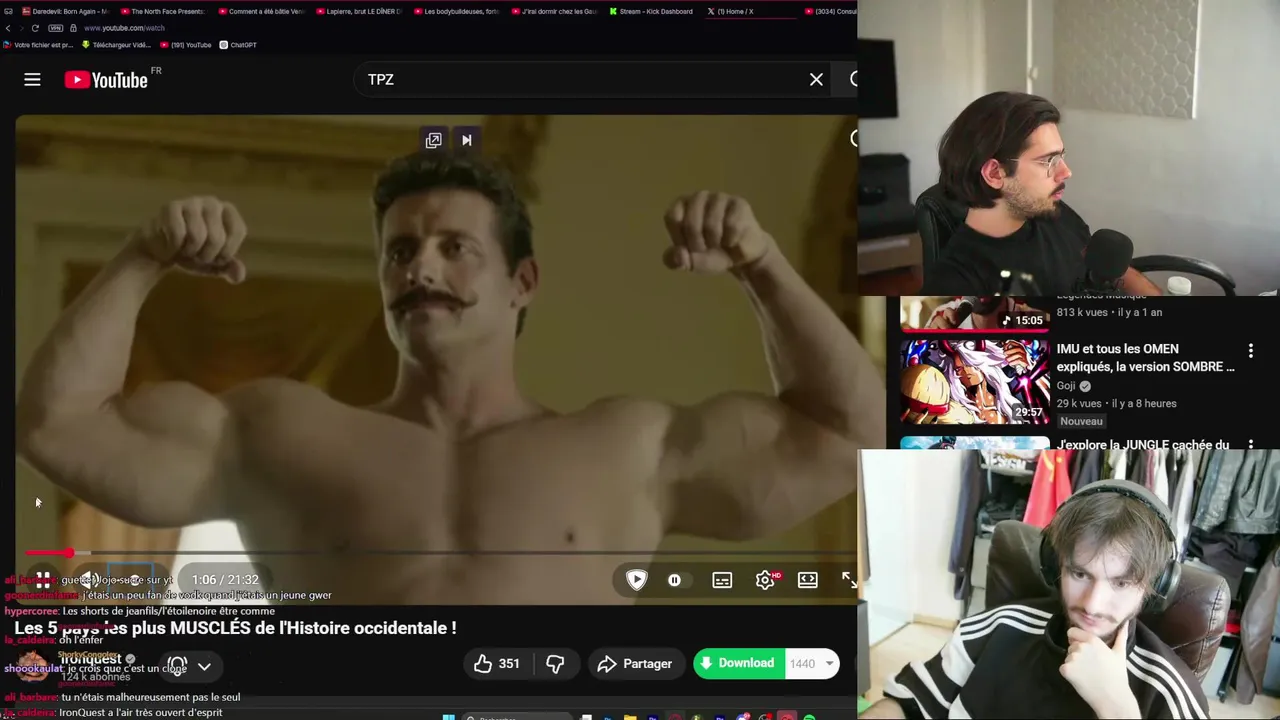Reload the page with refresh icon

(35, 28)
